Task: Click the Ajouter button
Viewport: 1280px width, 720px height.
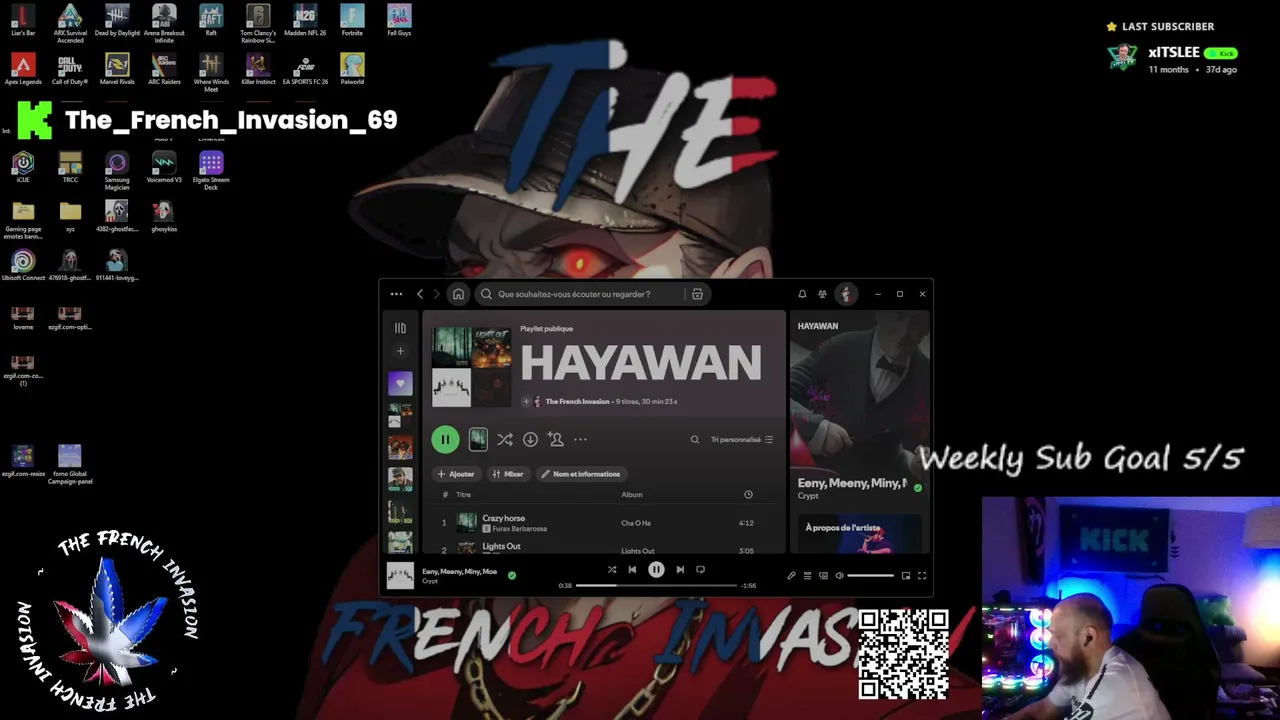Action: [456, 474]
